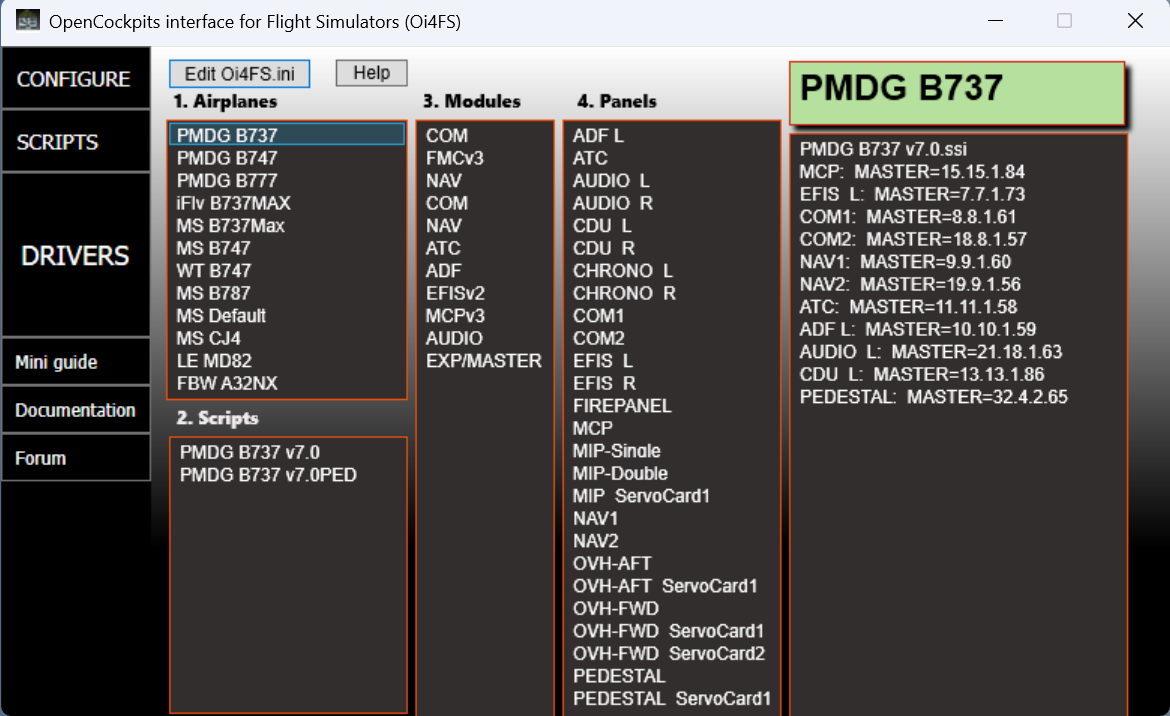Screen dimensions: 1170x716
Task: Select EXP/MASTER module
Action: click(x=484, y=360)
